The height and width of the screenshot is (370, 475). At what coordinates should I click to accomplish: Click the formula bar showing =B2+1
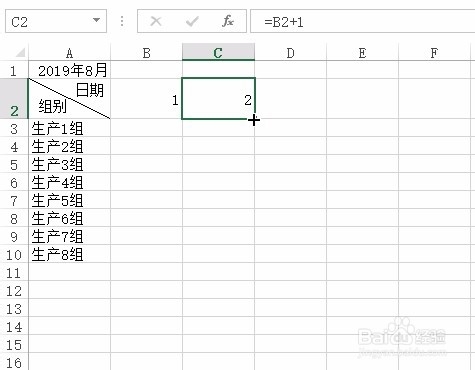tap(363, 22)
